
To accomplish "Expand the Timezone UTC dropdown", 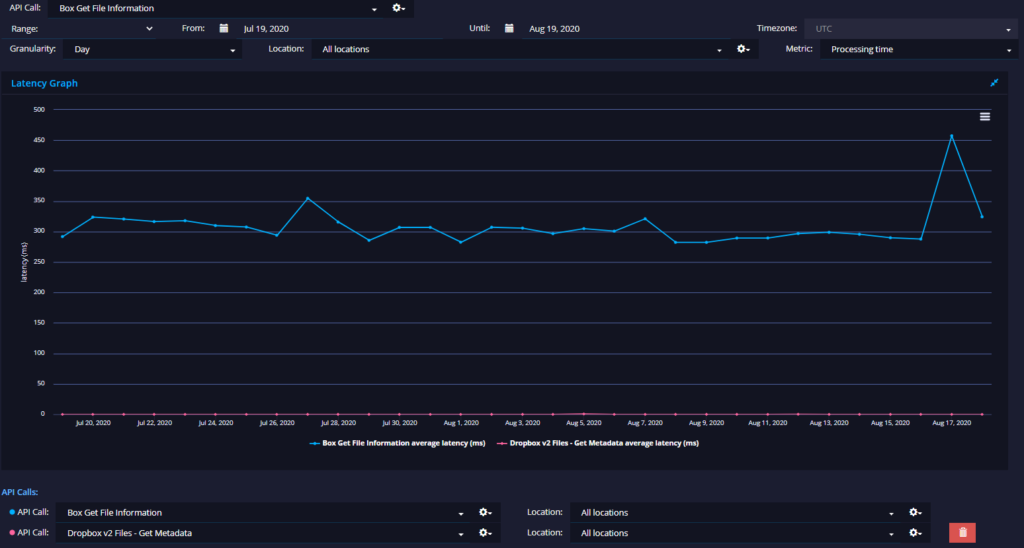I will pyautogui.click(x=911, y=29).
